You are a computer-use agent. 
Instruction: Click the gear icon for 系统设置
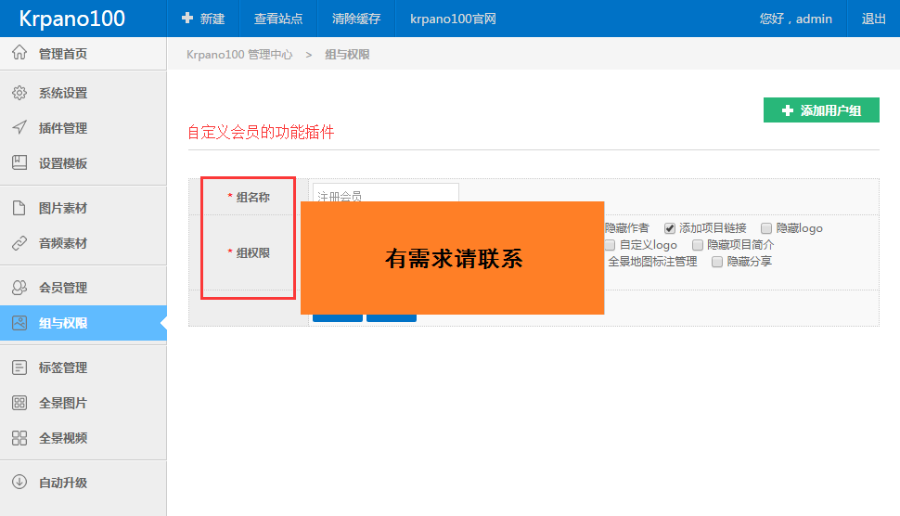pos(20,92)
